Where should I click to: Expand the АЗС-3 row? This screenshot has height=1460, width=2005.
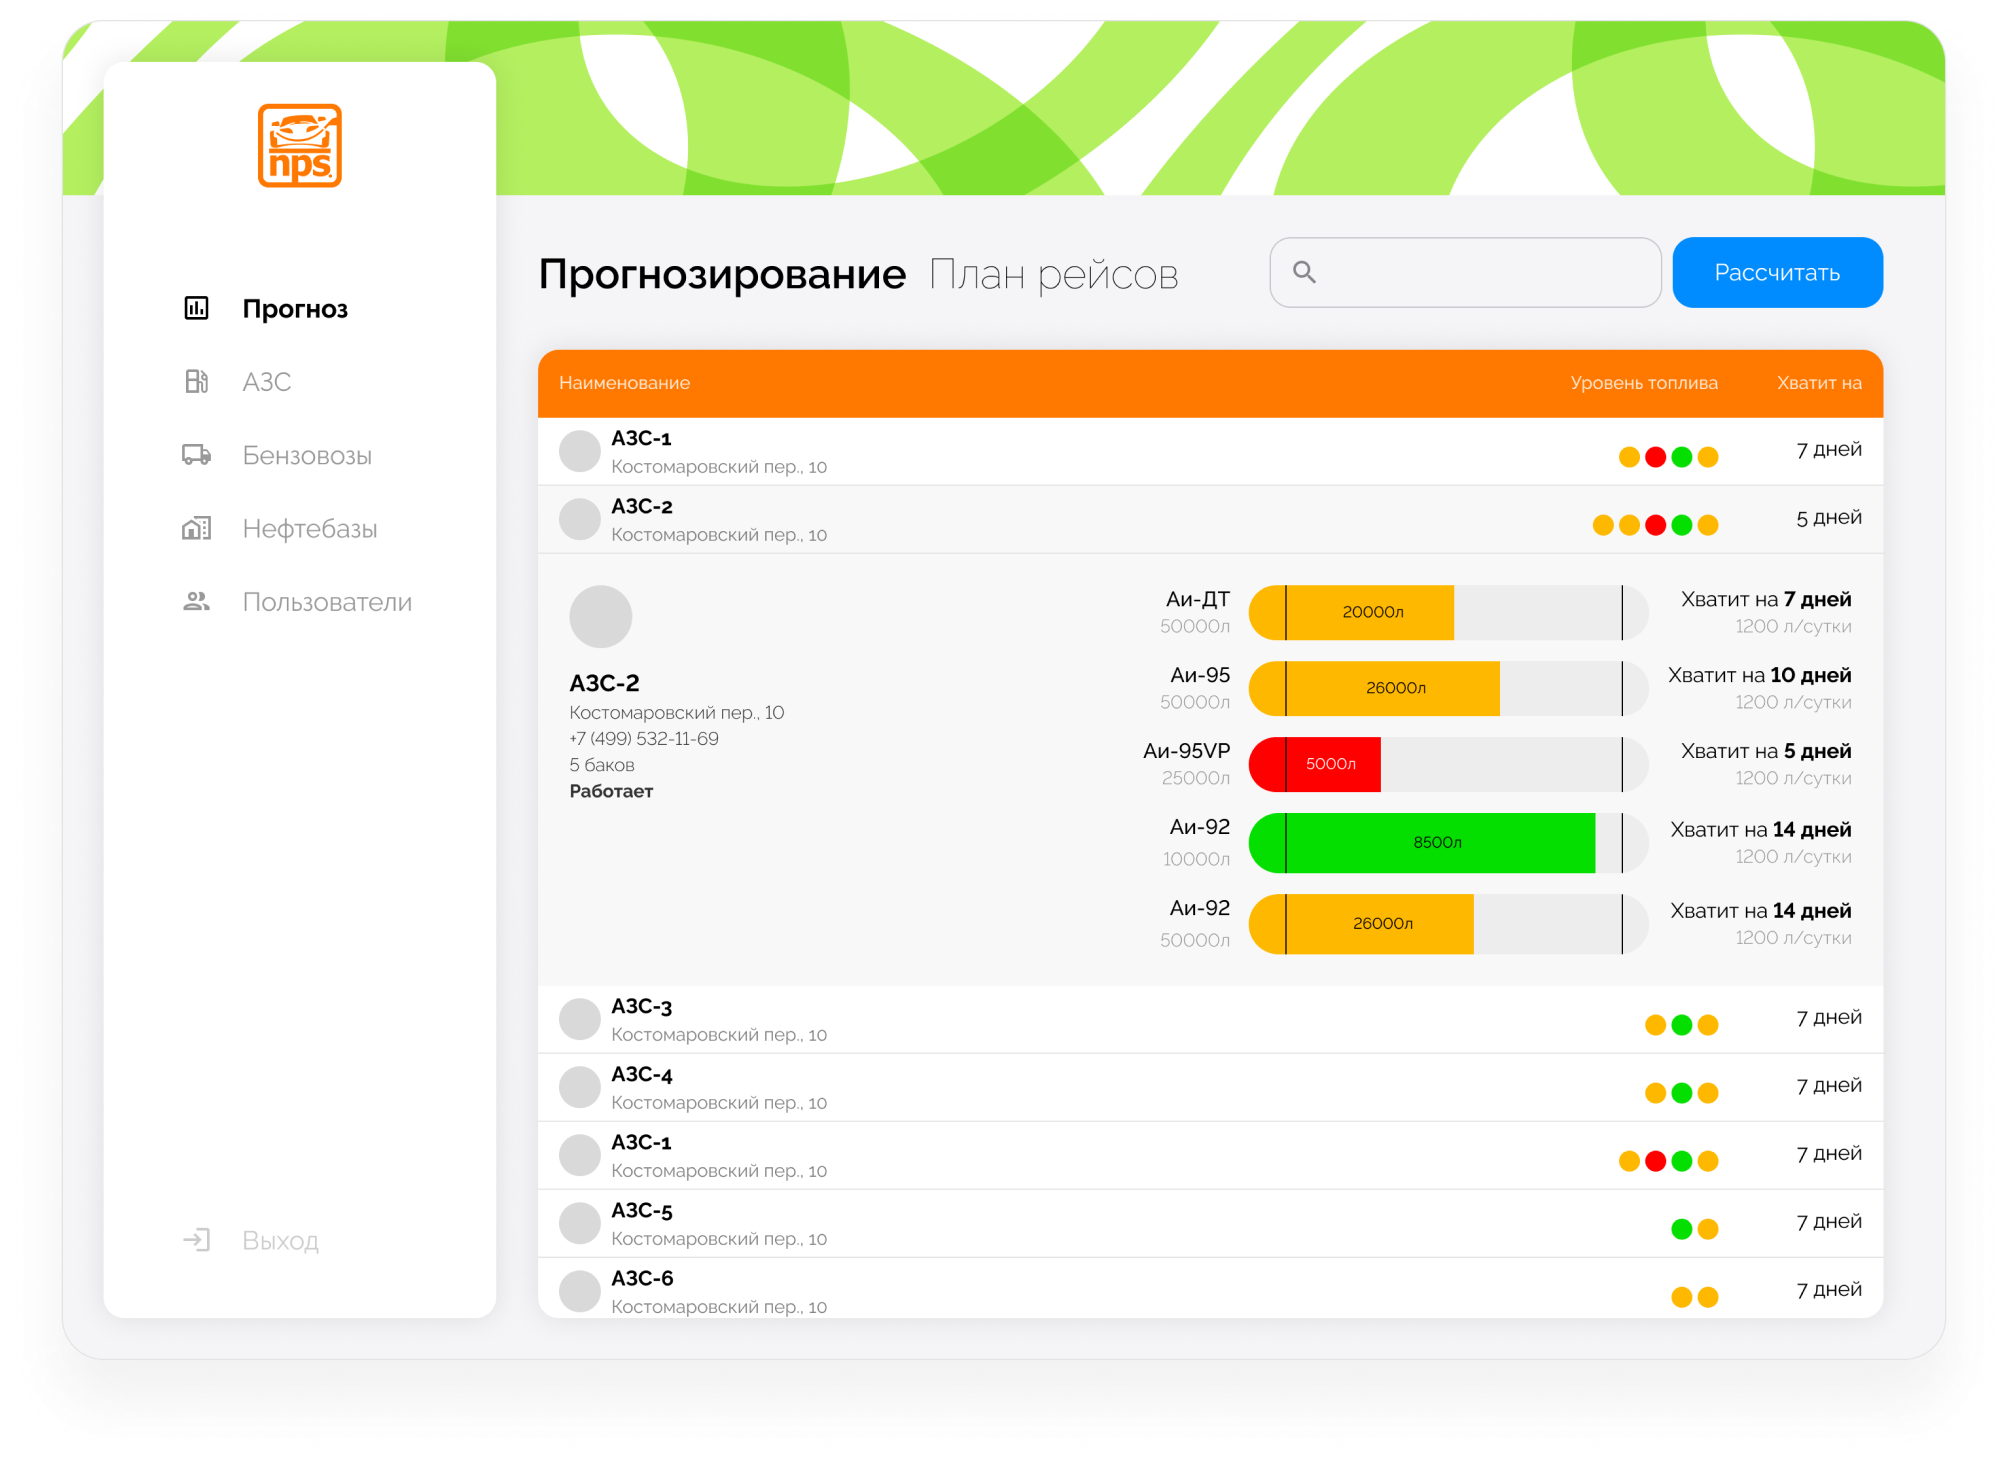[x=1000, y=1019]
